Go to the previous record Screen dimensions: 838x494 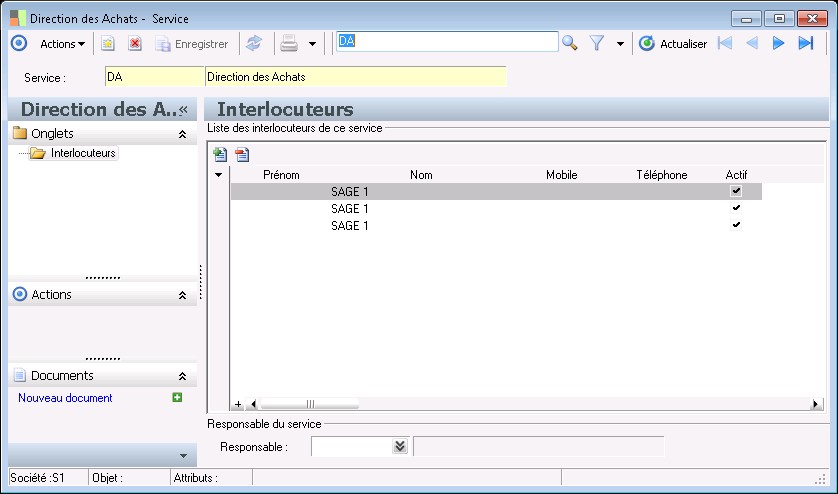(x=752, y=43)
